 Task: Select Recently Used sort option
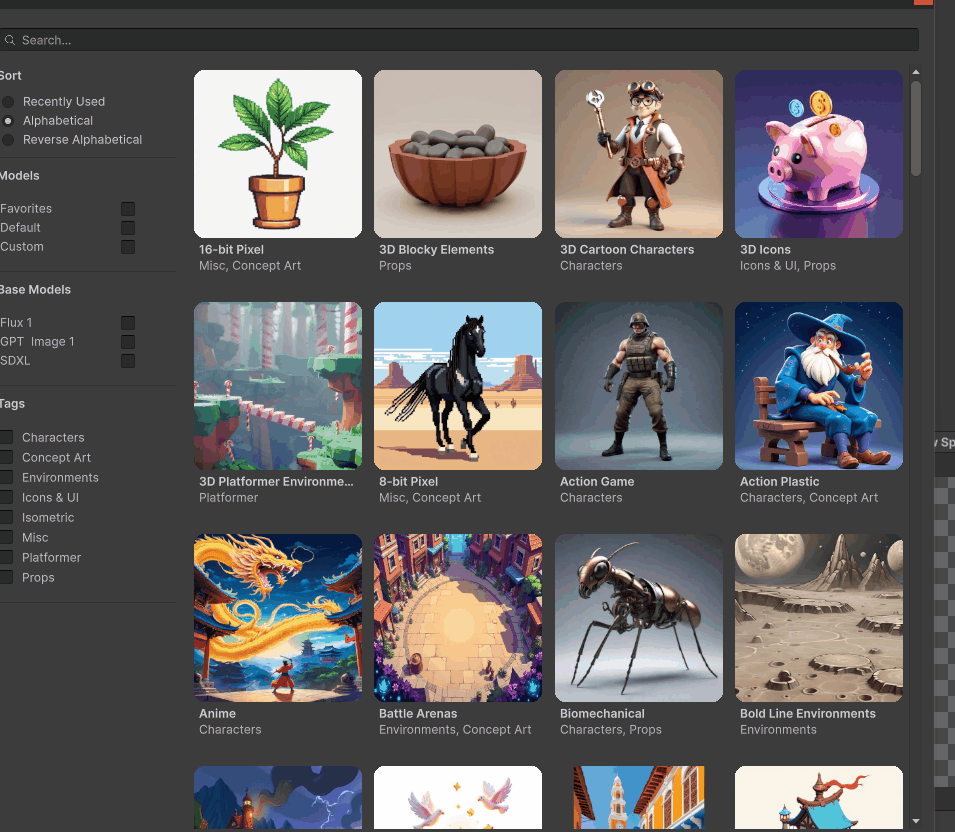pyautogui.click(x=8, y=102)
